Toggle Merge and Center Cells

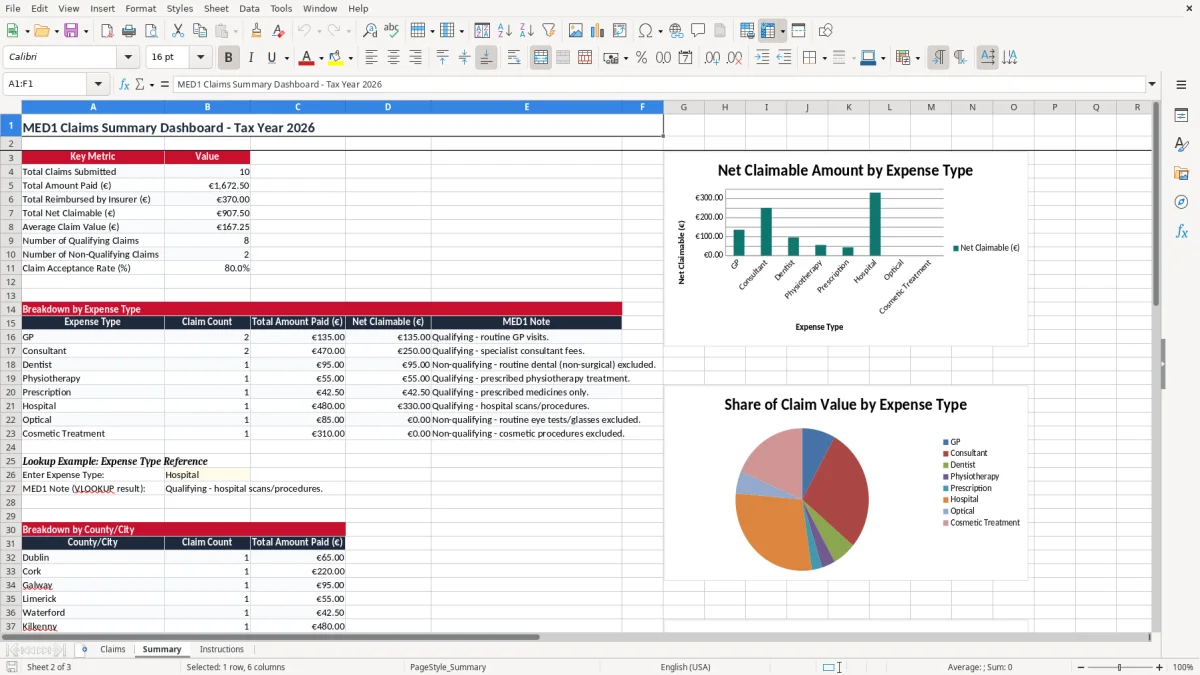541,58
